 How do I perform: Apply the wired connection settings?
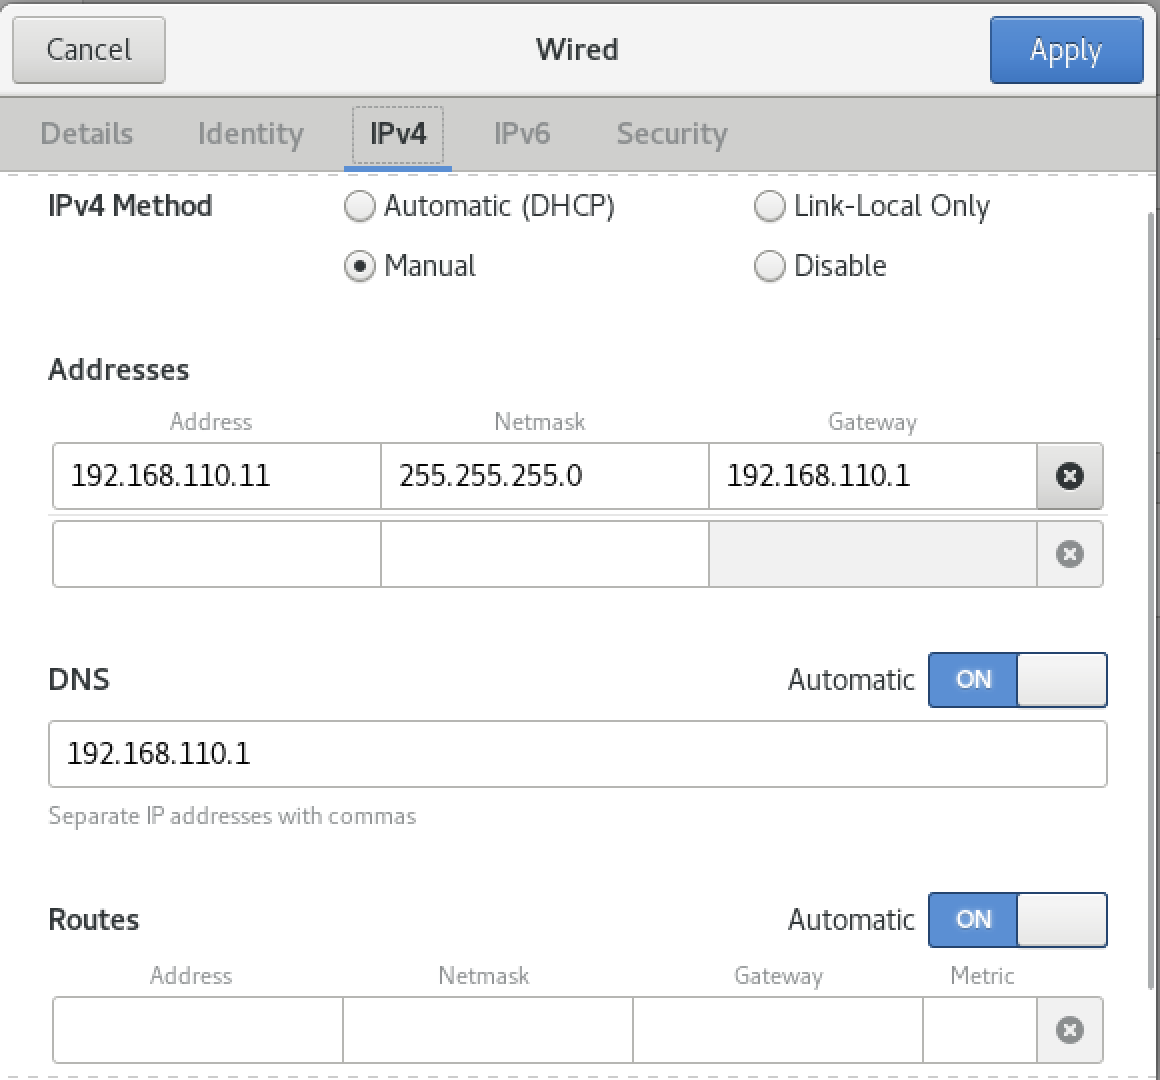[x=1066, y=50]
